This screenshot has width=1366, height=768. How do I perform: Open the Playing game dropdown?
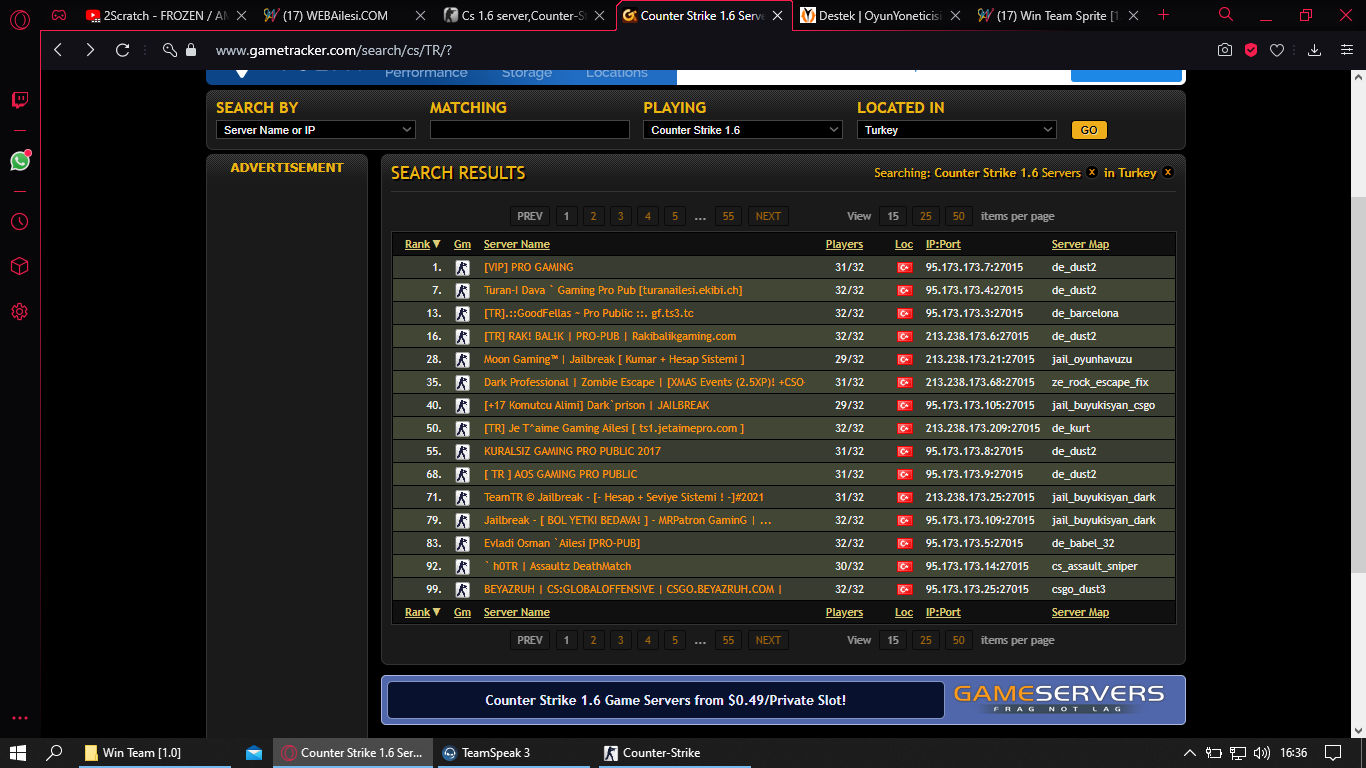[743, 130]
